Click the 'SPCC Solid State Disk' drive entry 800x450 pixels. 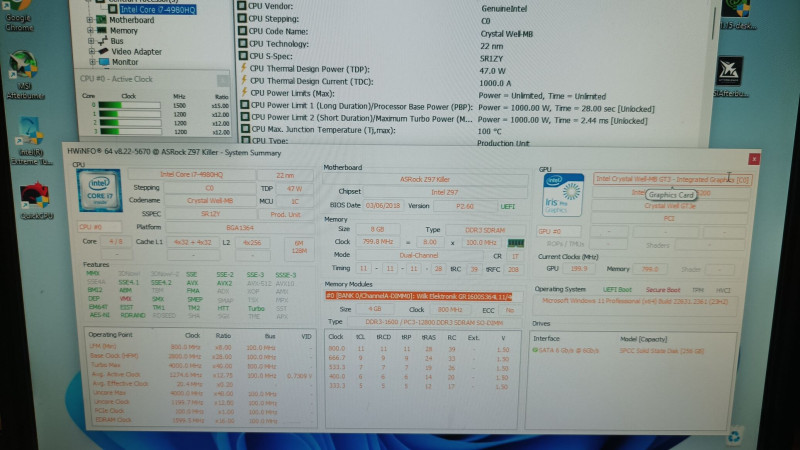[x=661, y=351]
